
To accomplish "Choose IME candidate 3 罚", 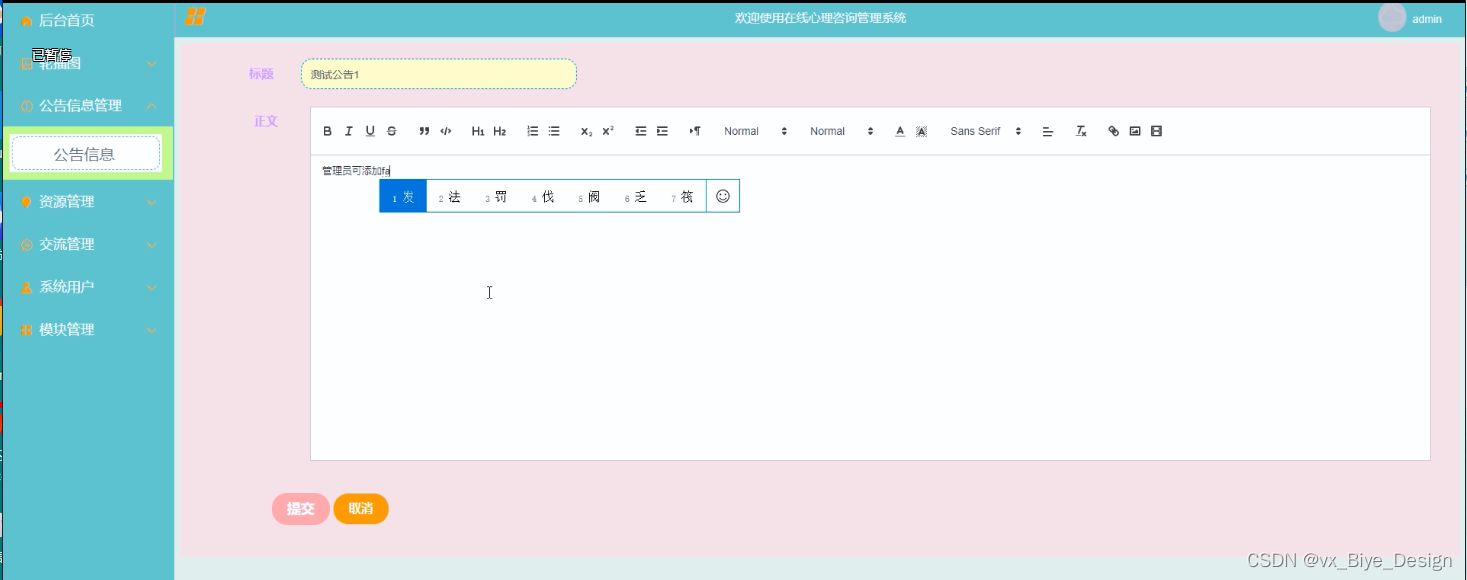I will pyautogui.click(x=497, y=196).
